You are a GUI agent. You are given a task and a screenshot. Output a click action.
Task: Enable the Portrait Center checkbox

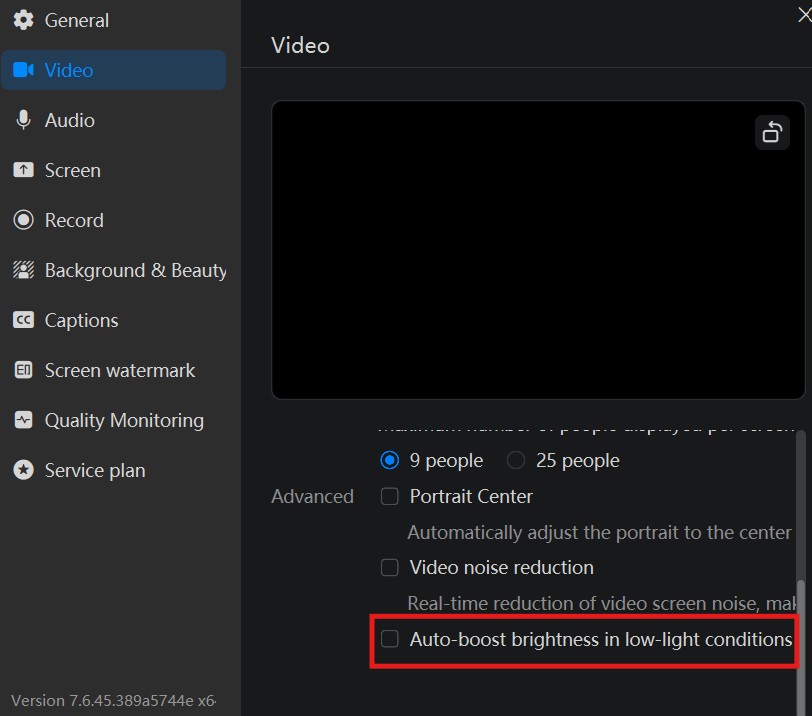click(x=390, y=496)
